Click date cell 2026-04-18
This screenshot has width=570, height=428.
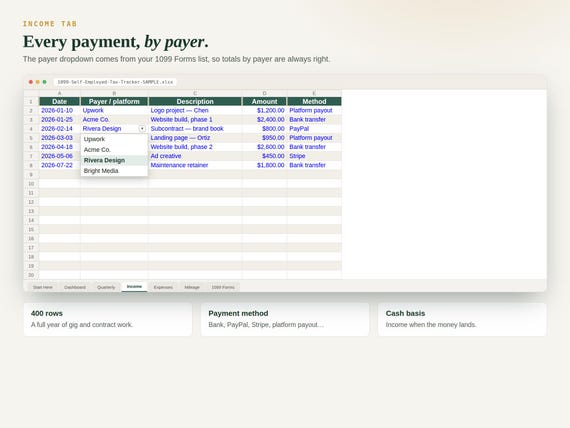(59, 147)
